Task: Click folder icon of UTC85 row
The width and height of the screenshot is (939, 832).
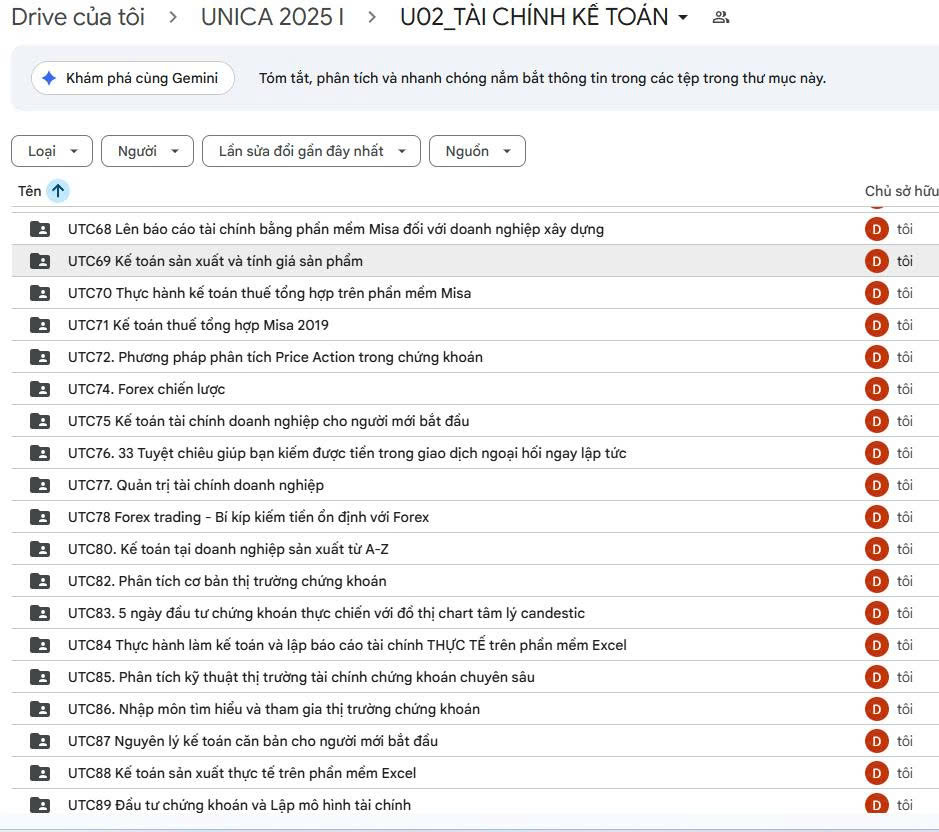Action: (40, 677)
